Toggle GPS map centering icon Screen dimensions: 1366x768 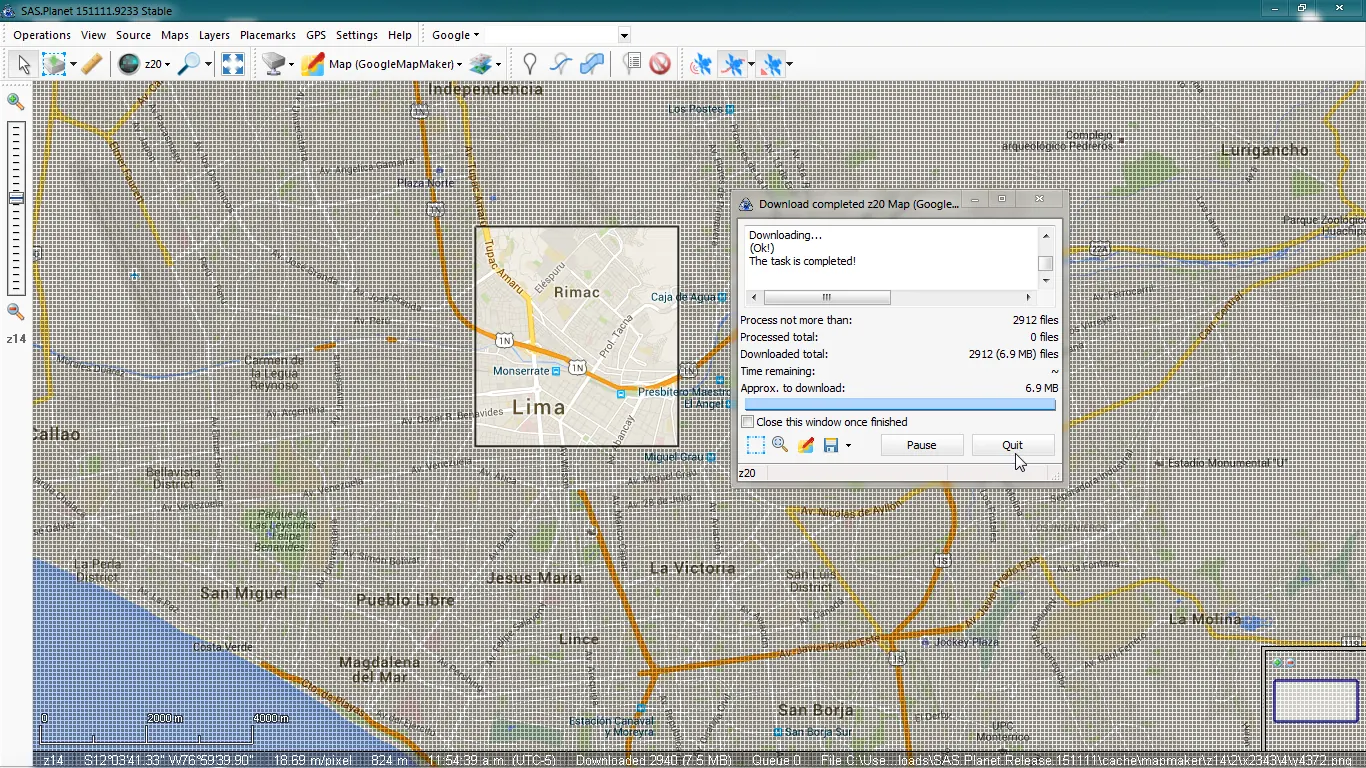point(770,64)
